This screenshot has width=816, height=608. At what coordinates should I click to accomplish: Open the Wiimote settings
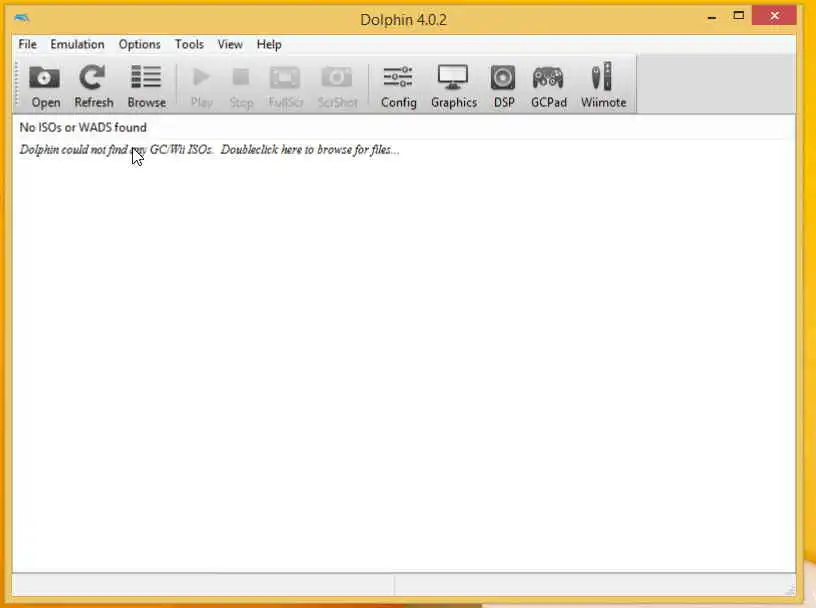click(603, 86)
